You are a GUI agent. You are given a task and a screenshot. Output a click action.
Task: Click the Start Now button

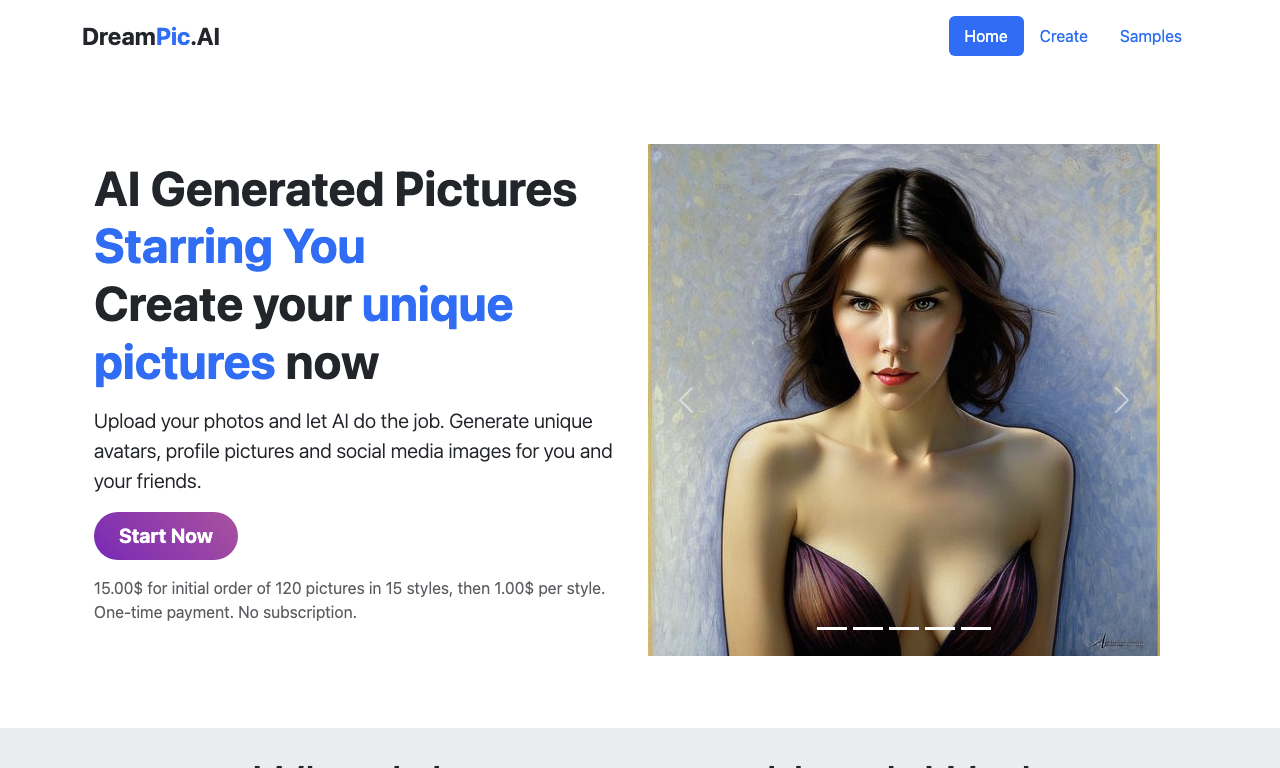166,536
